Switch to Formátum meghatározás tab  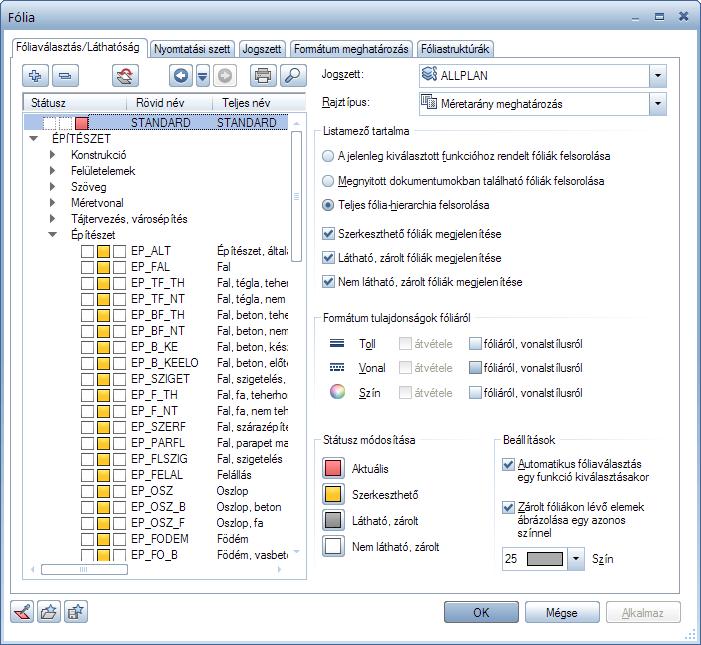tap(351, 49)
